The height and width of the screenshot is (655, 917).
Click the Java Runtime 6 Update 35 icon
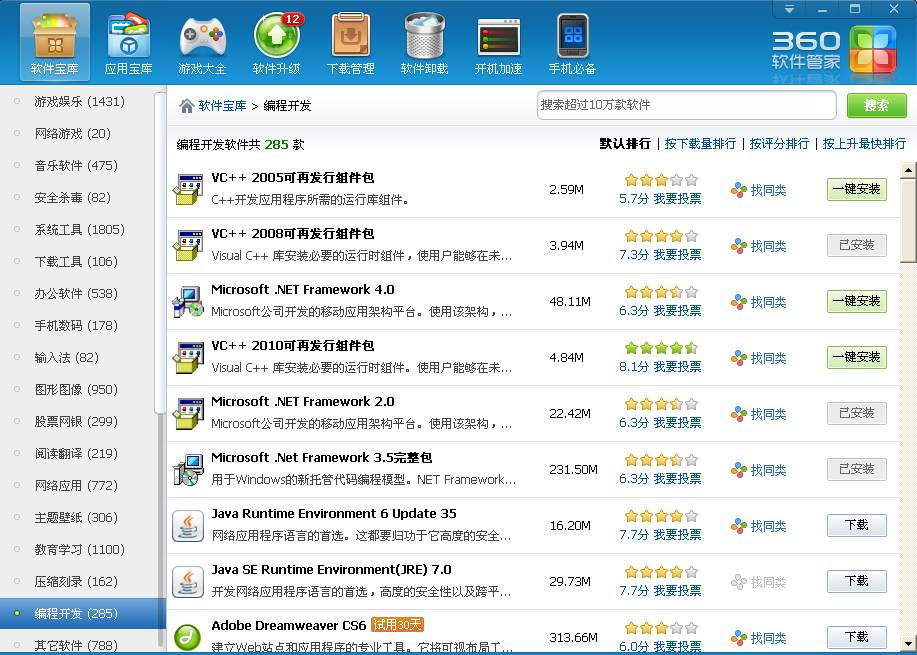(x=188, y=525)
